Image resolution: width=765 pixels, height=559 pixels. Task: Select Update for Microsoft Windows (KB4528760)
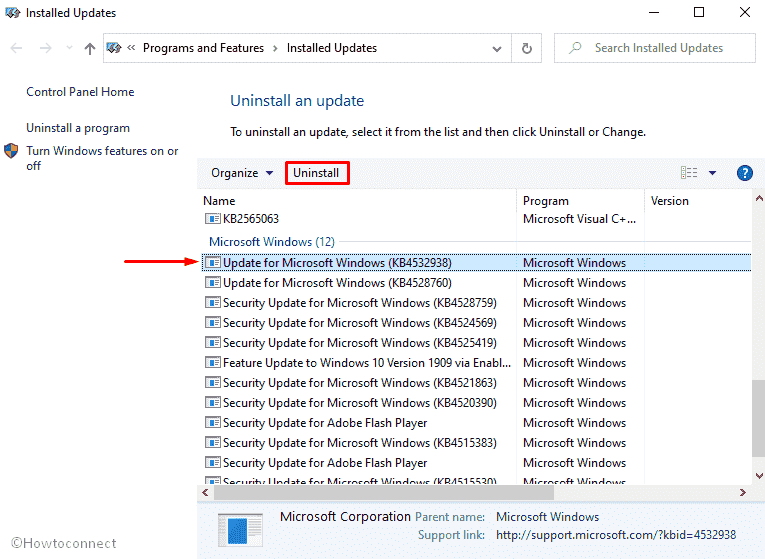(476, 283)
